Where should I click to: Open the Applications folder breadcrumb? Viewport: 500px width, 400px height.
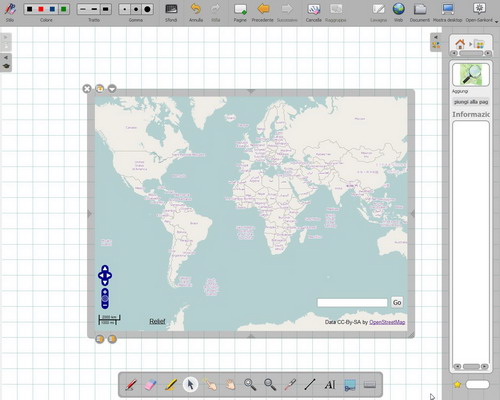479,44
